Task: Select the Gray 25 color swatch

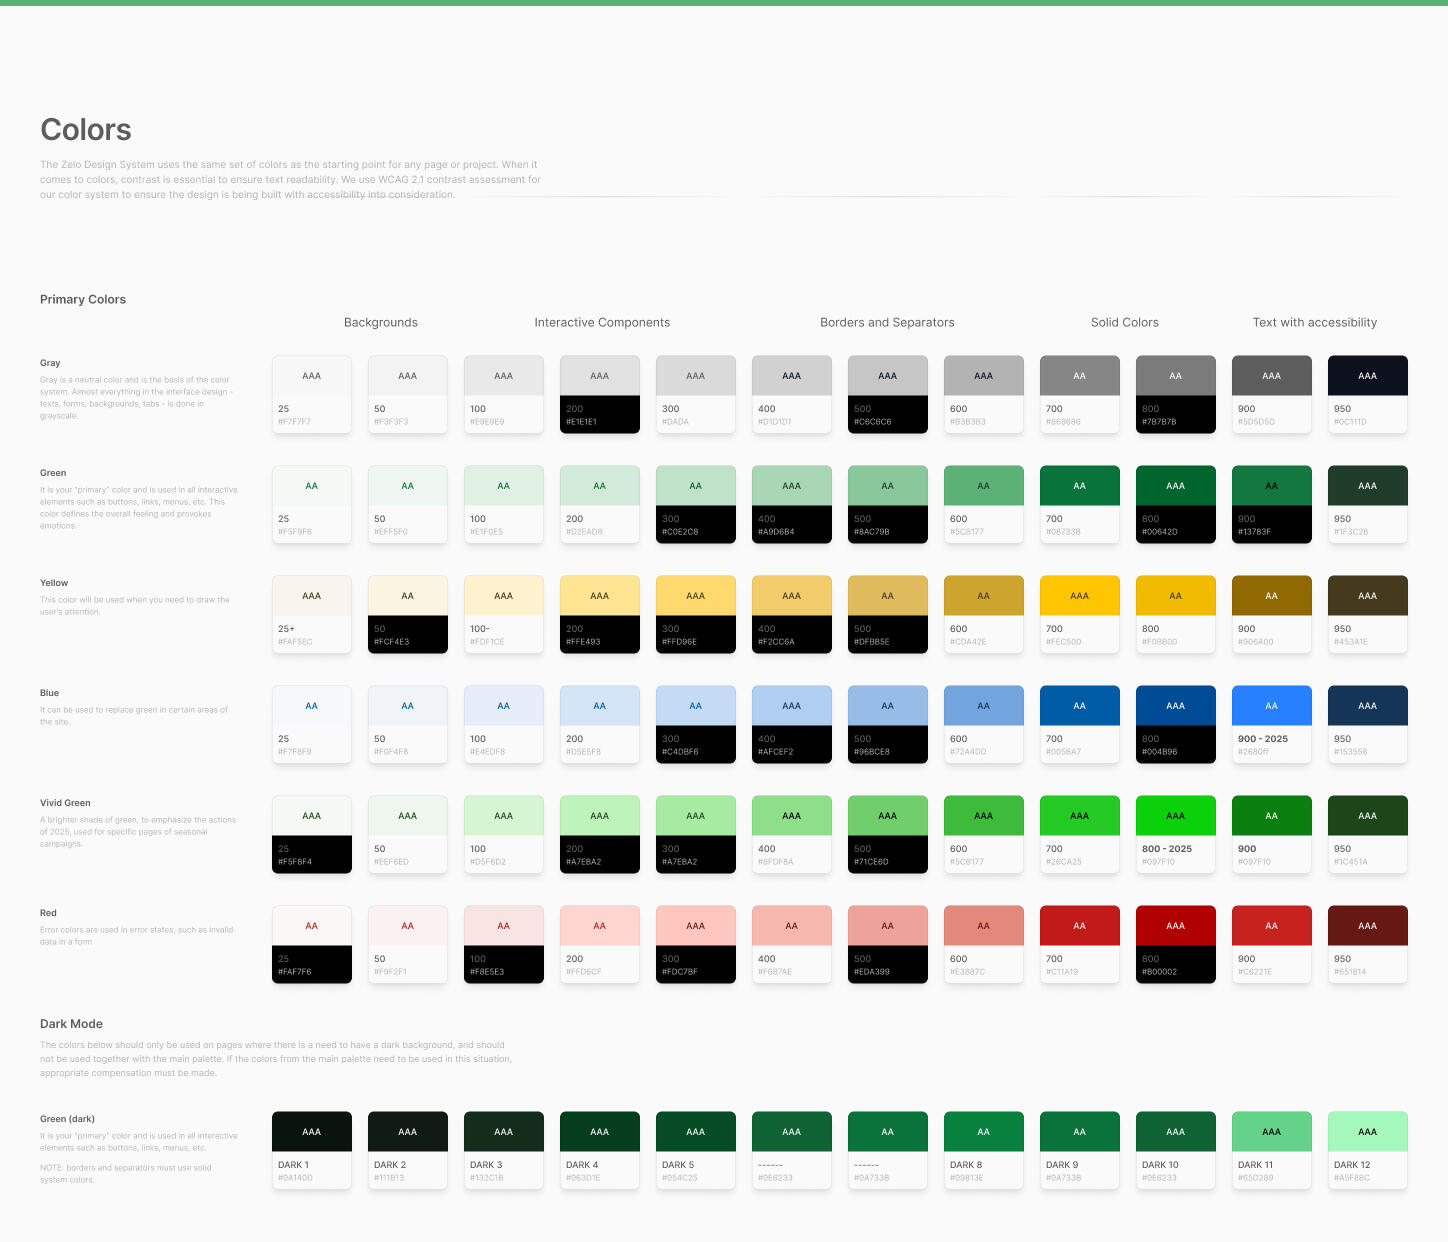Action: point(312,394)
